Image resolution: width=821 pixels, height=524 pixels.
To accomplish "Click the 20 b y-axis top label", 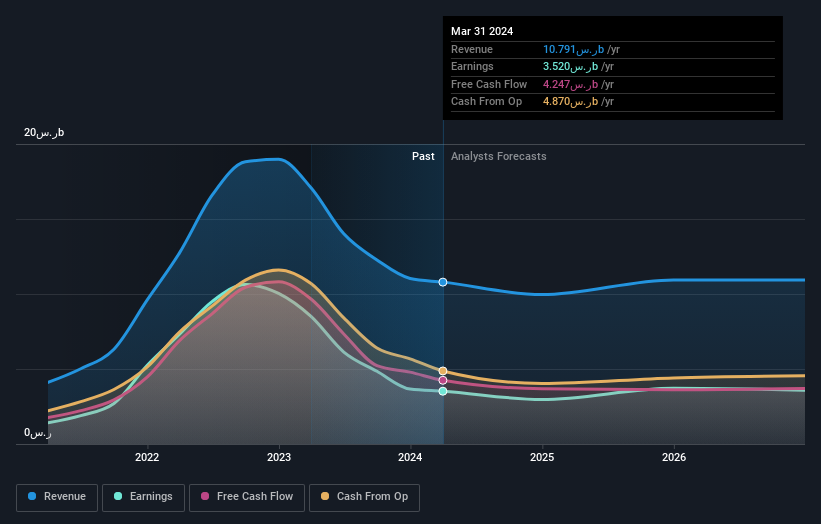I will 44,132.
